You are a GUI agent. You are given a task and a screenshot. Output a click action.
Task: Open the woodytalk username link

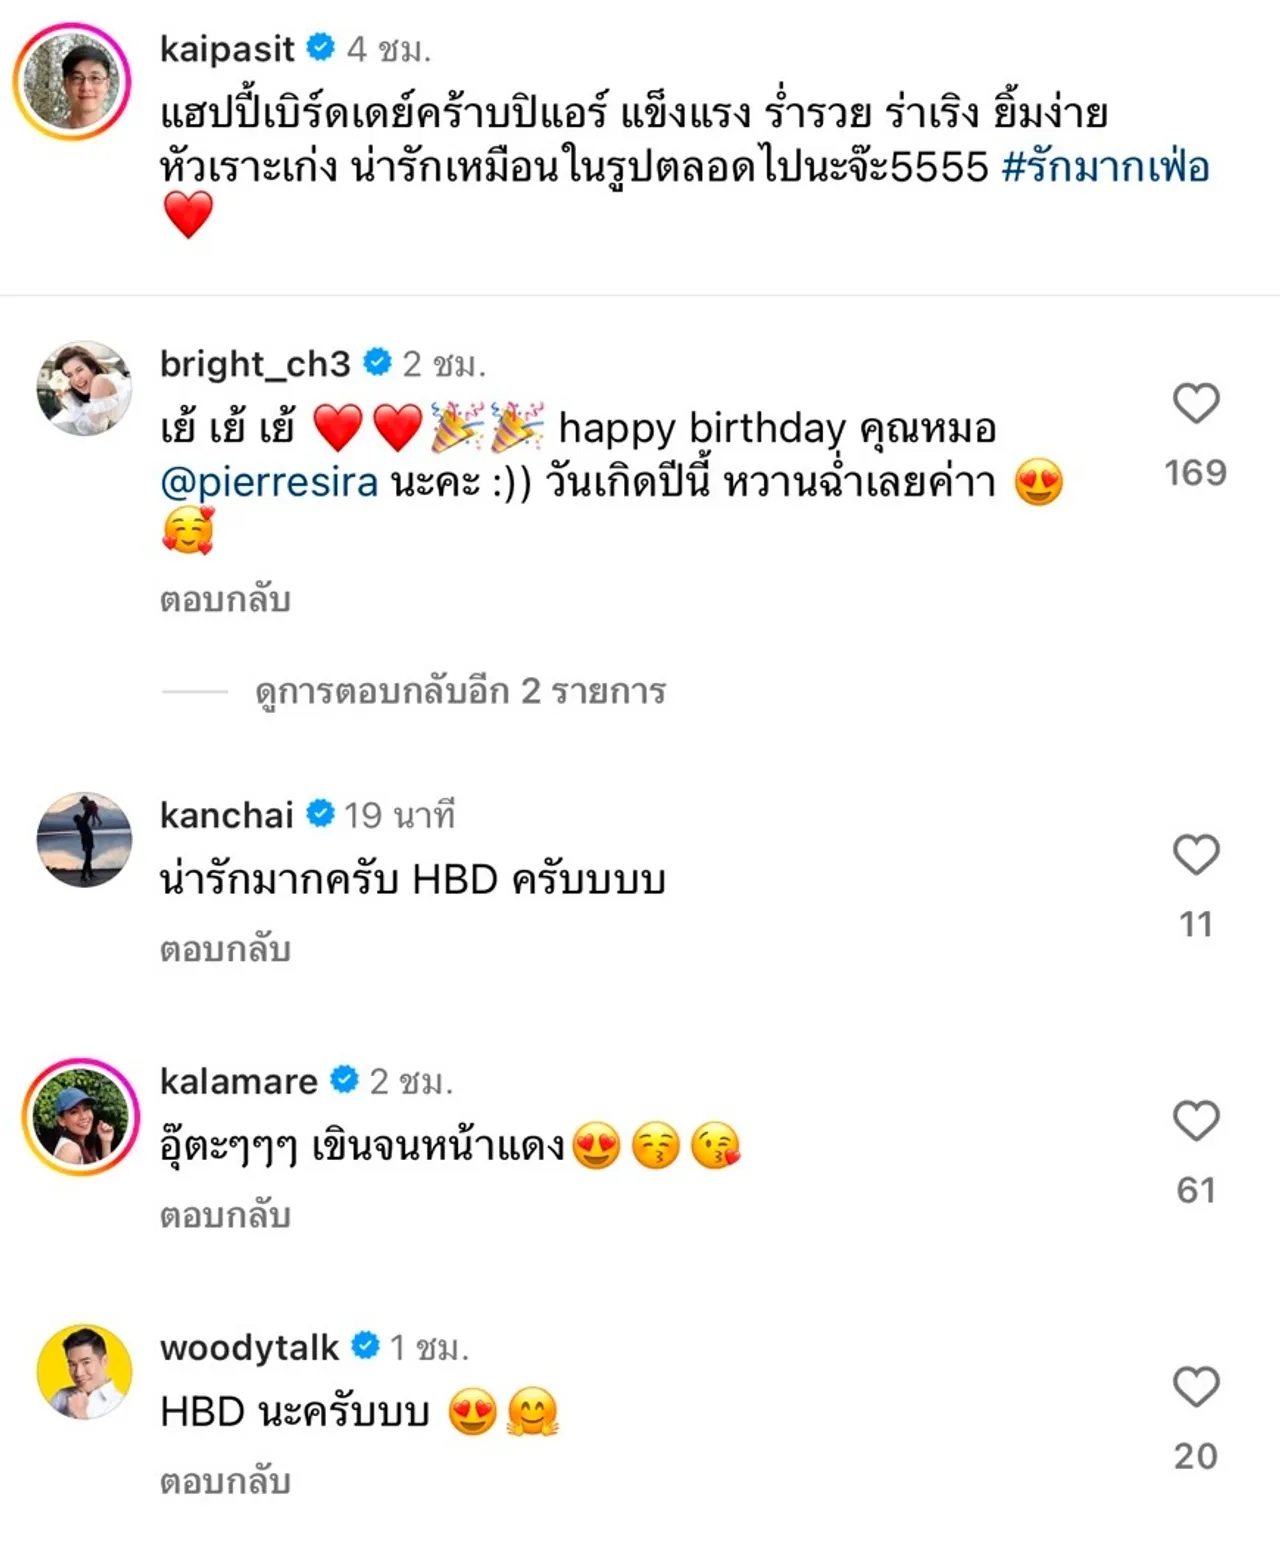point(249,1348)
